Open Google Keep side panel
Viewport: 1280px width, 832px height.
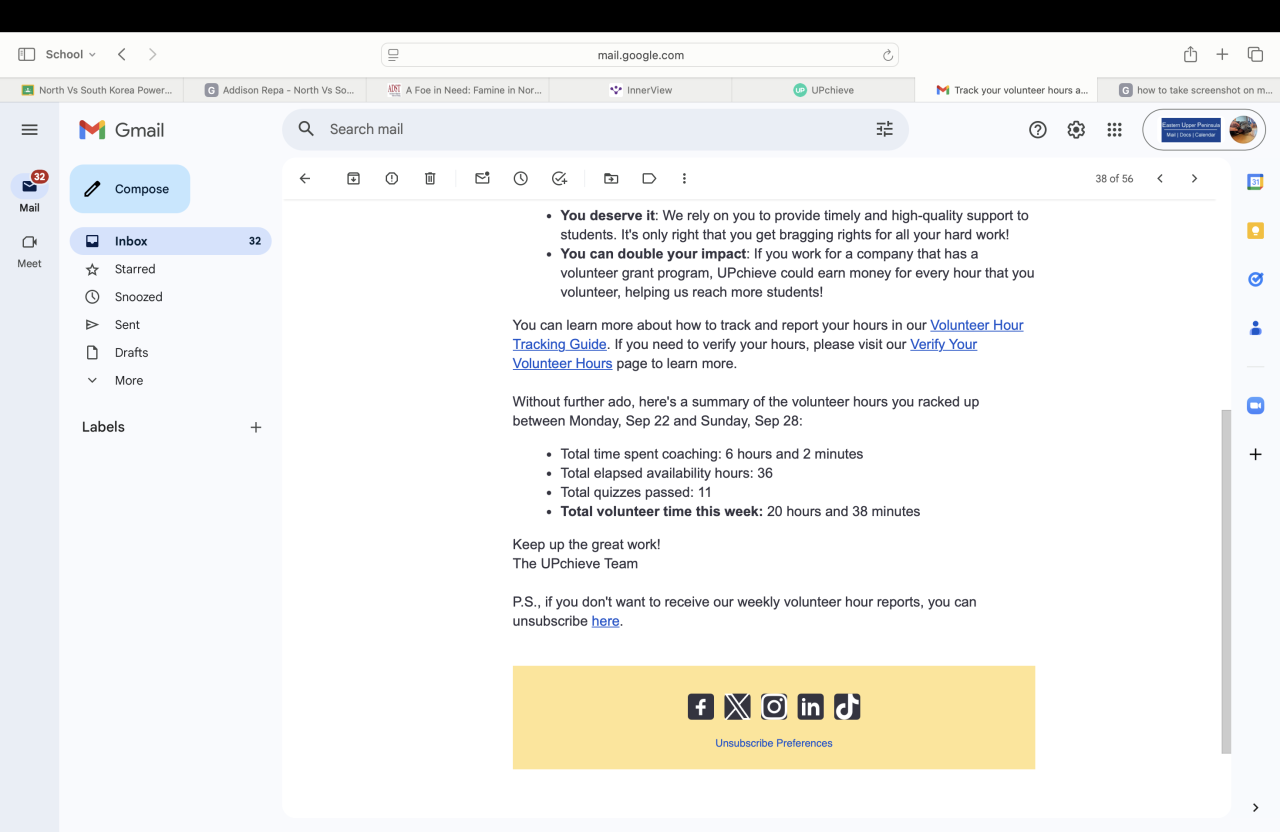[x=1256, y=231]
